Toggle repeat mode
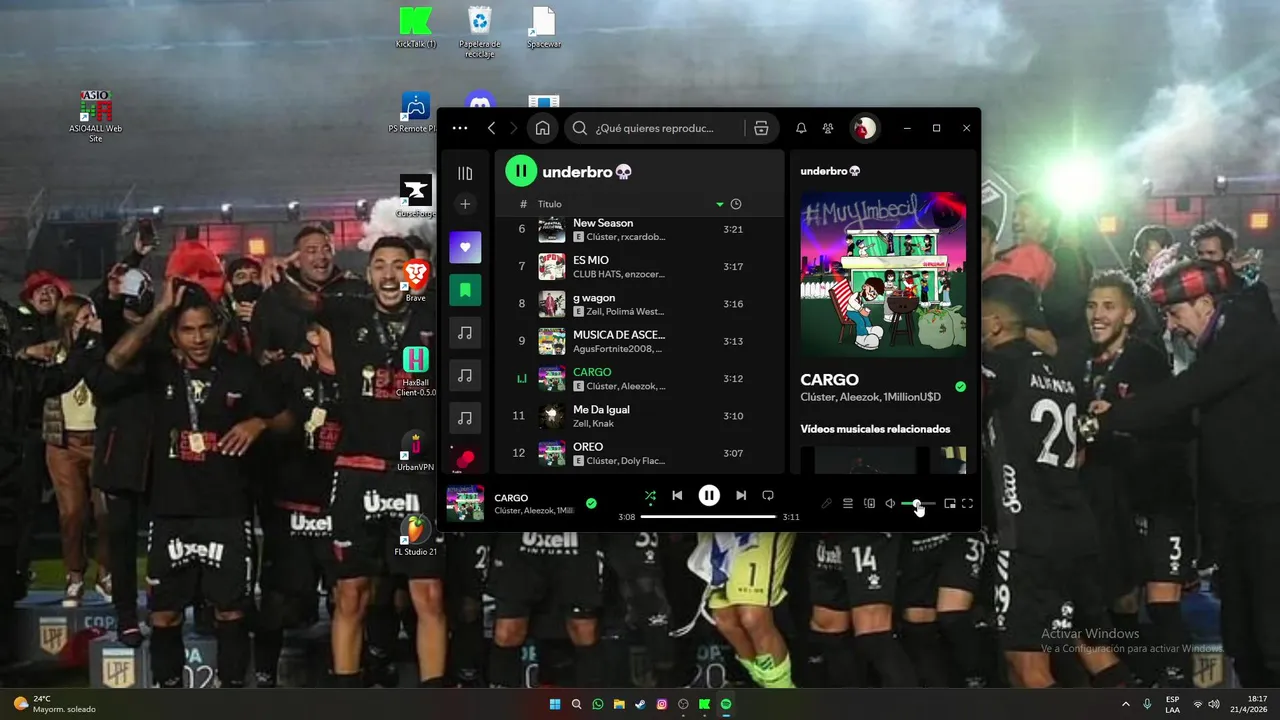 (768, 495)
